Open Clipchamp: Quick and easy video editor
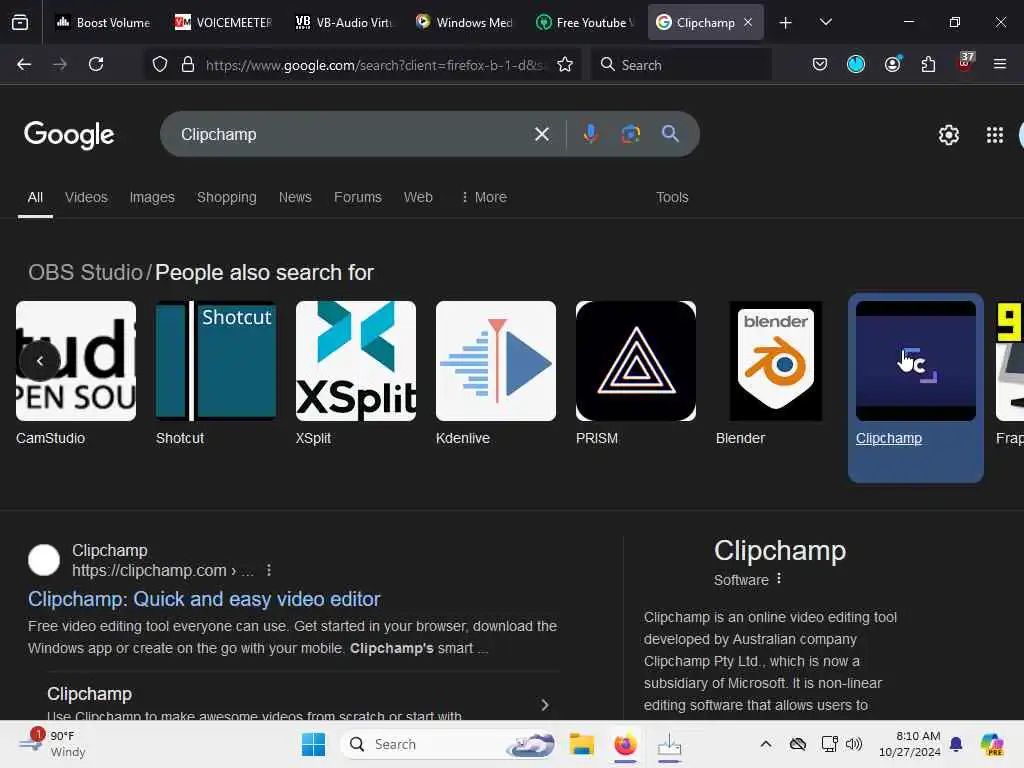Screen dimensions: 1024x768 tap(204, 599)
